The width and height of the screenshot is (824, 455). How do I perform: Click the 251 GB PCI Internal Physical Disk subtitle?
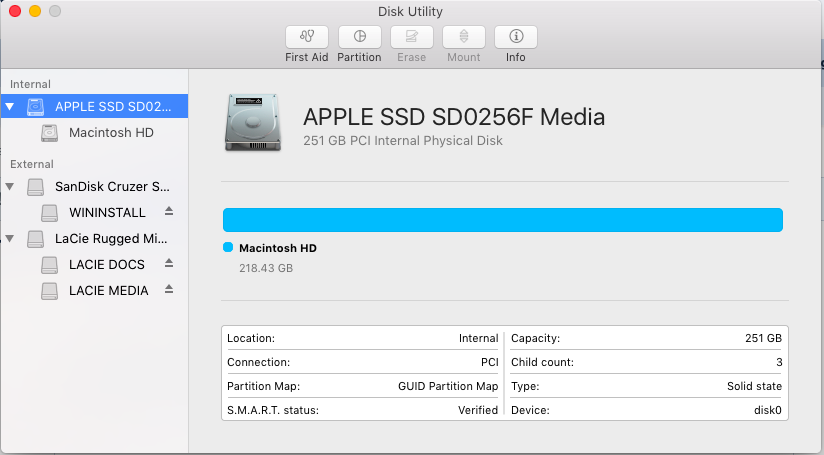click(x=403, y=141)
